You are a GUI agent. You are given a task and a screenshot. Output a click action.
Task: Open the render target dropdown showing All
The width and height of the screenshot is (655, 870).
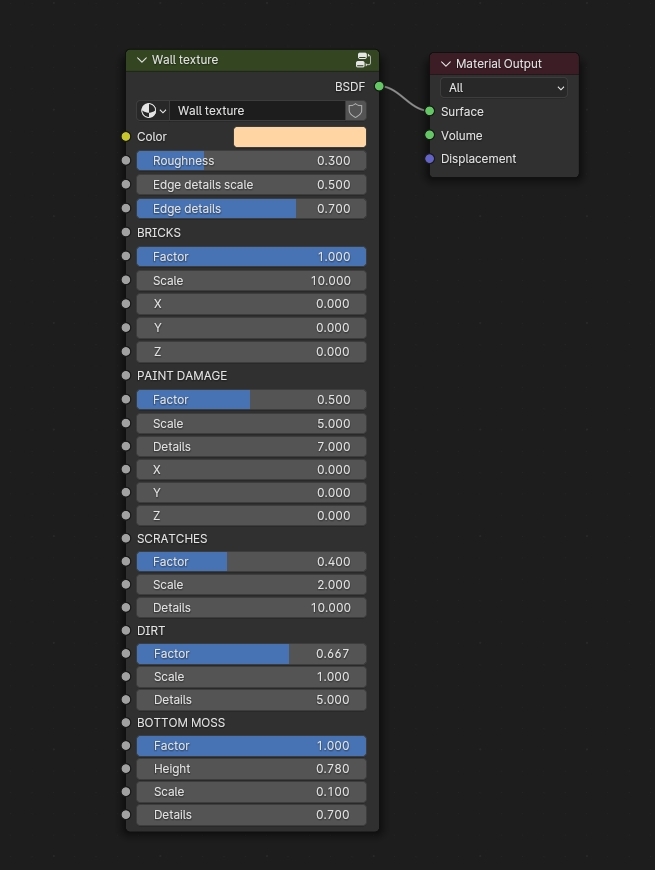504,88
